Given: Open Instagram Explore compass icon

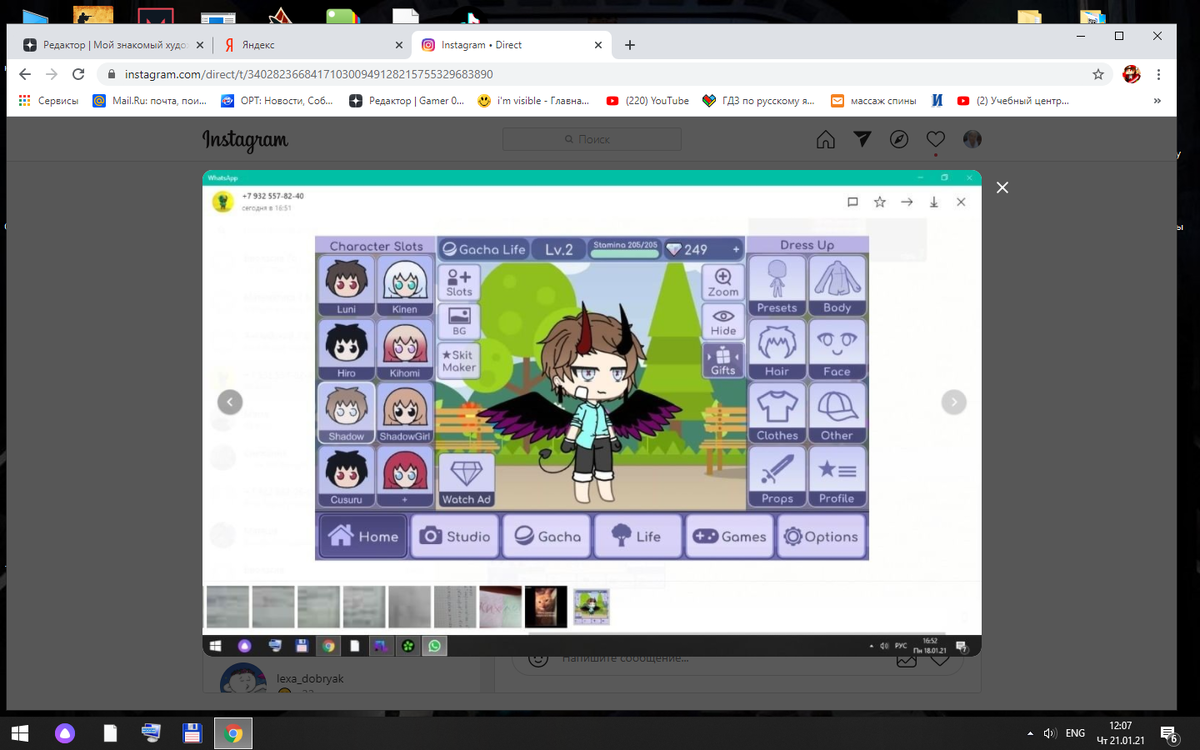Looking at the screenshot, I should [899, 139].
